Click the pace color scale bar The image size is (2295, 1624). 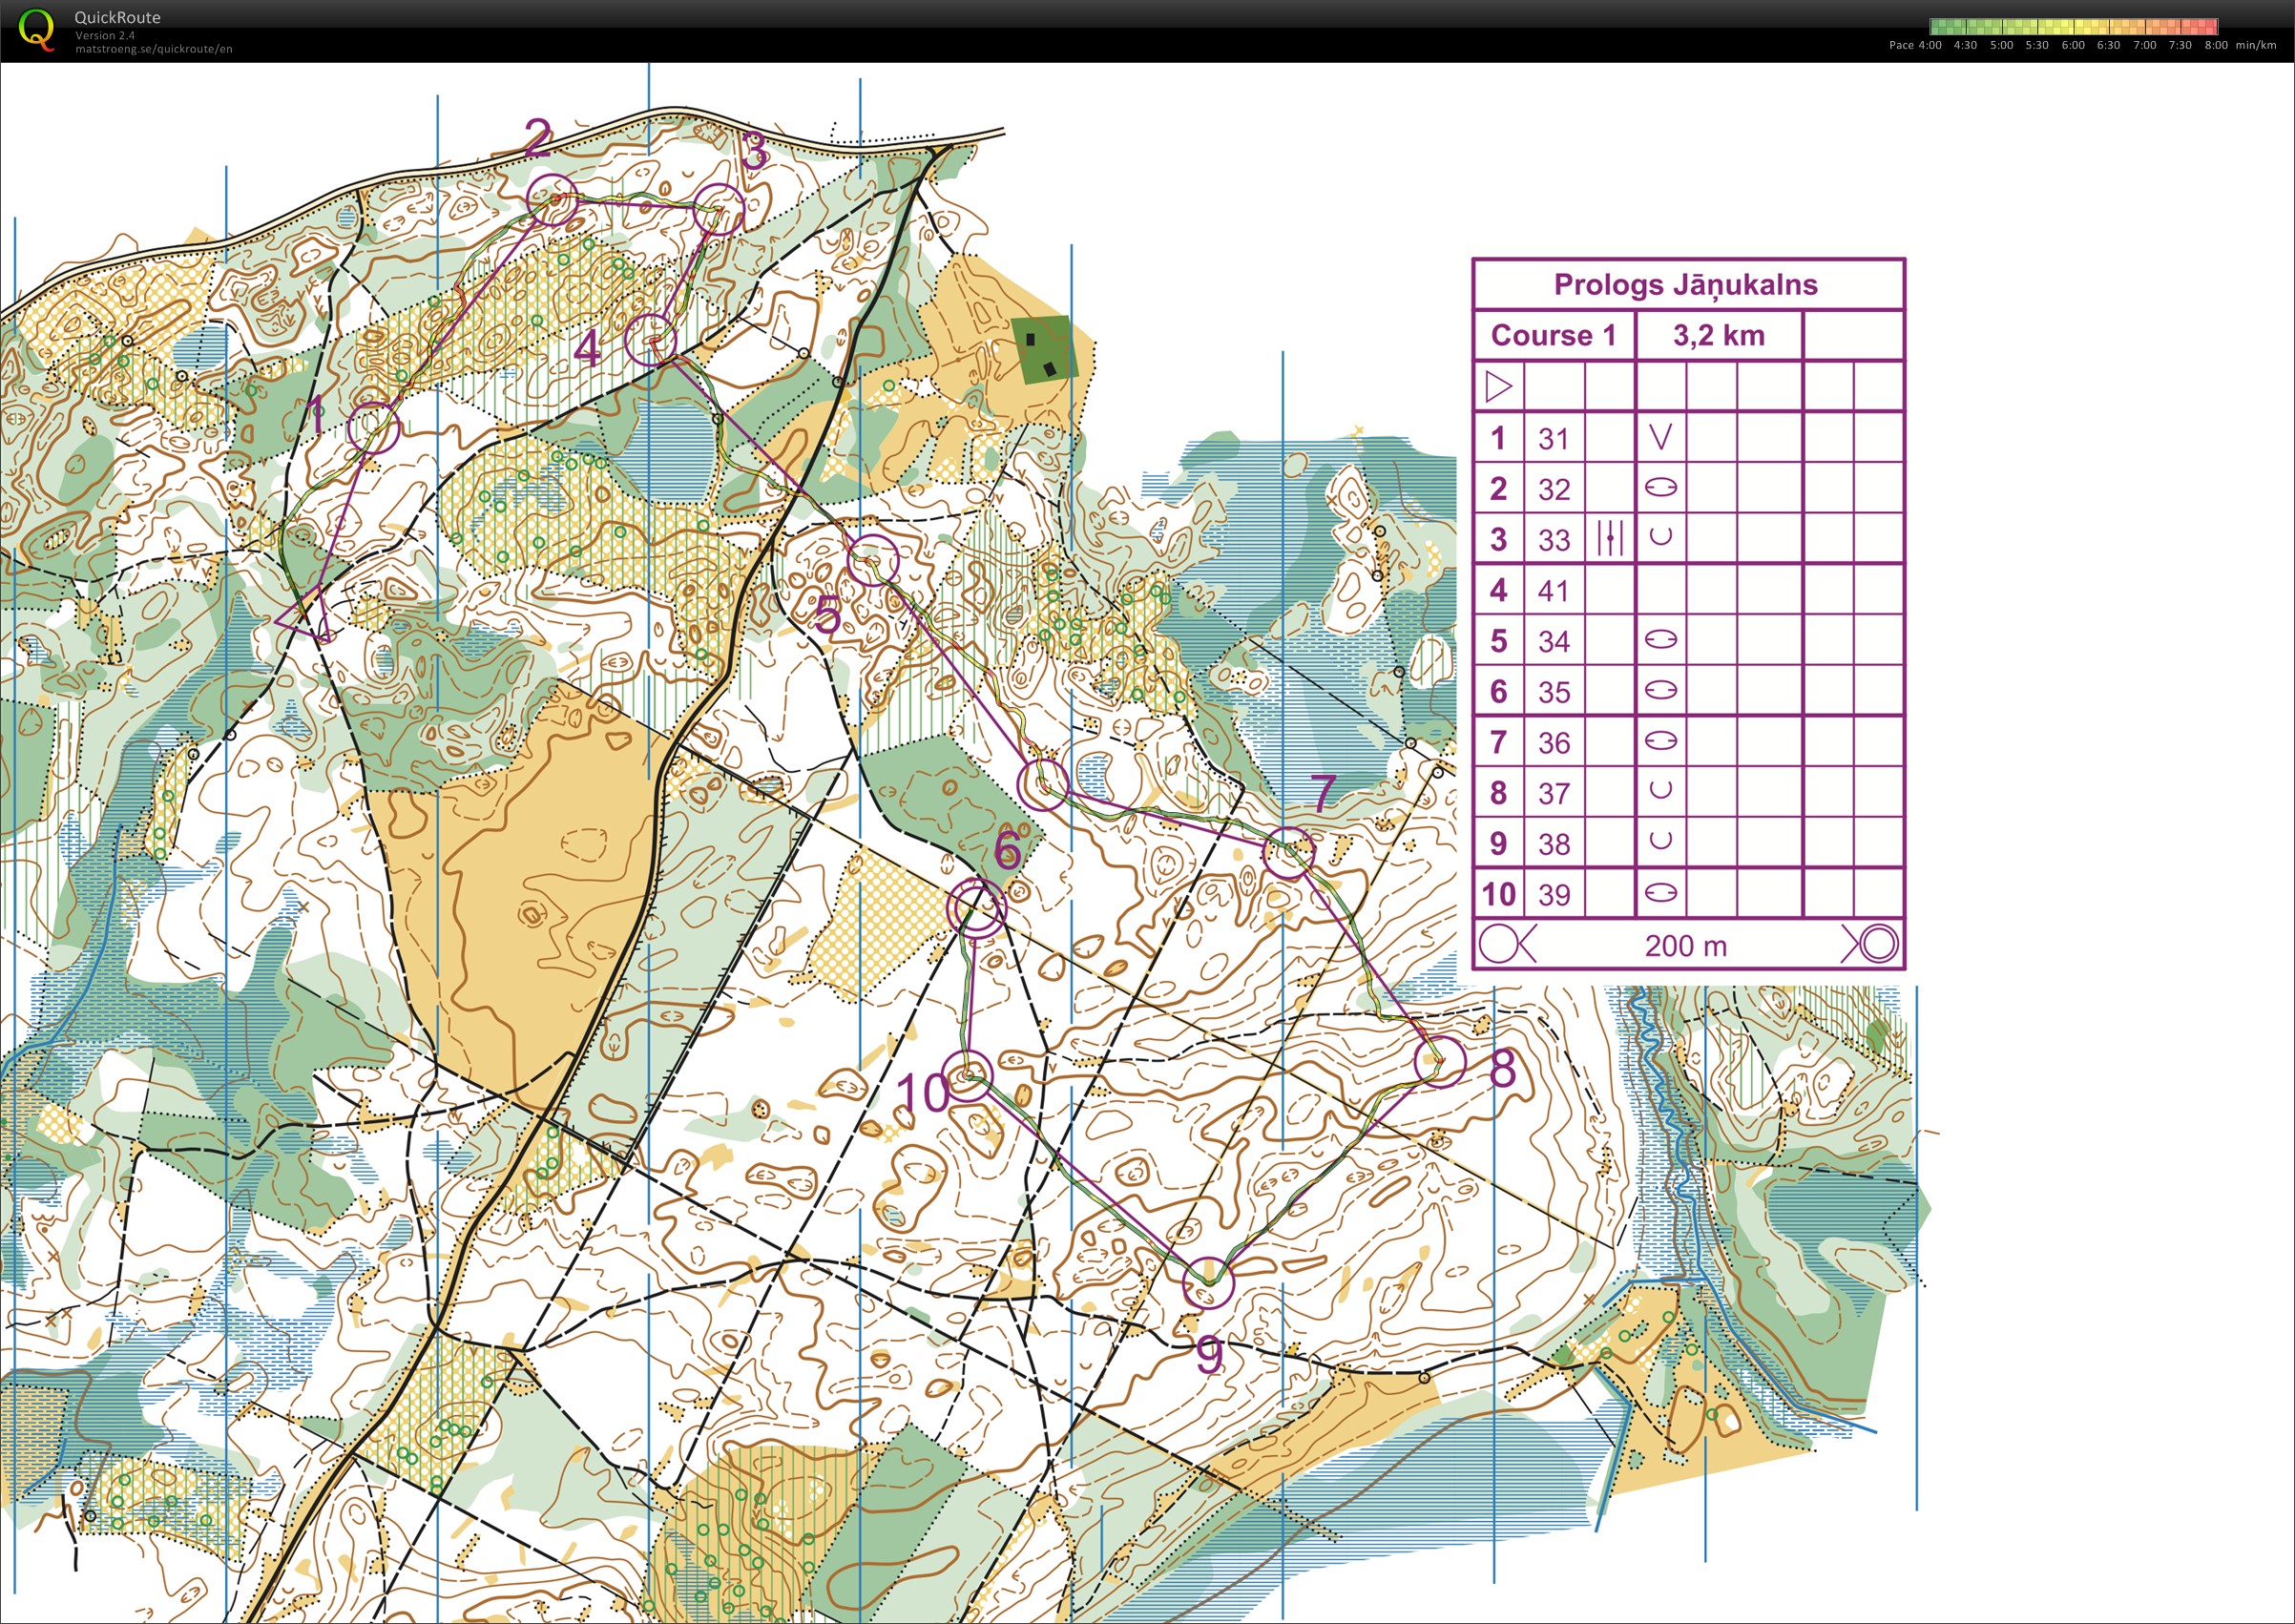[x=2074, y=27]
